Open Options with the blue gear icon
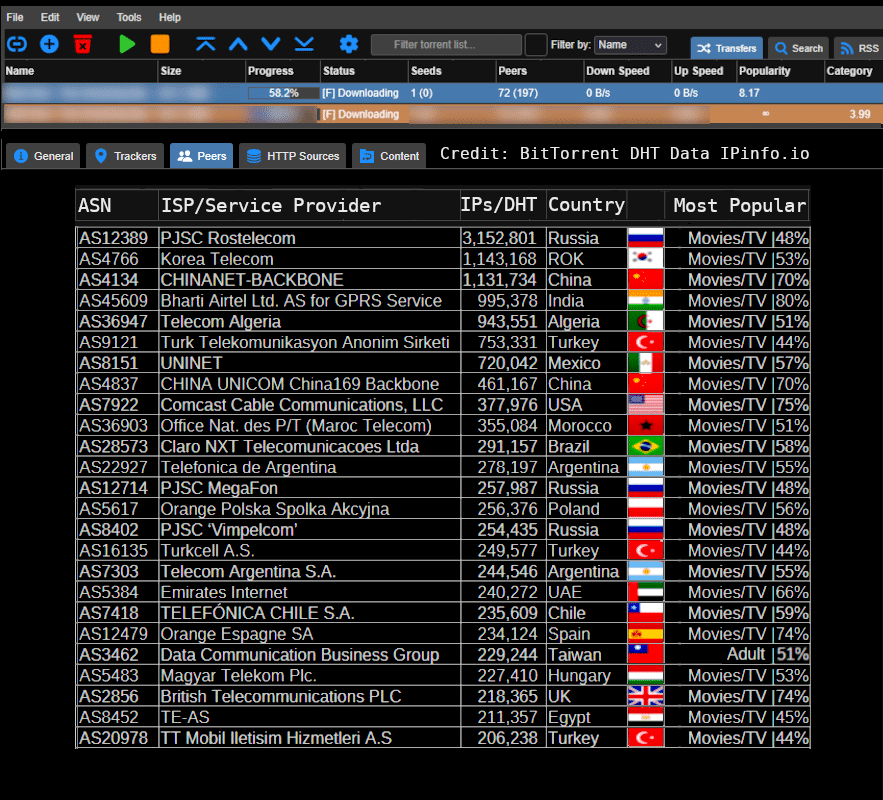Image resolution: width=883 pixels, height=800 pixels. click(348, 44)
